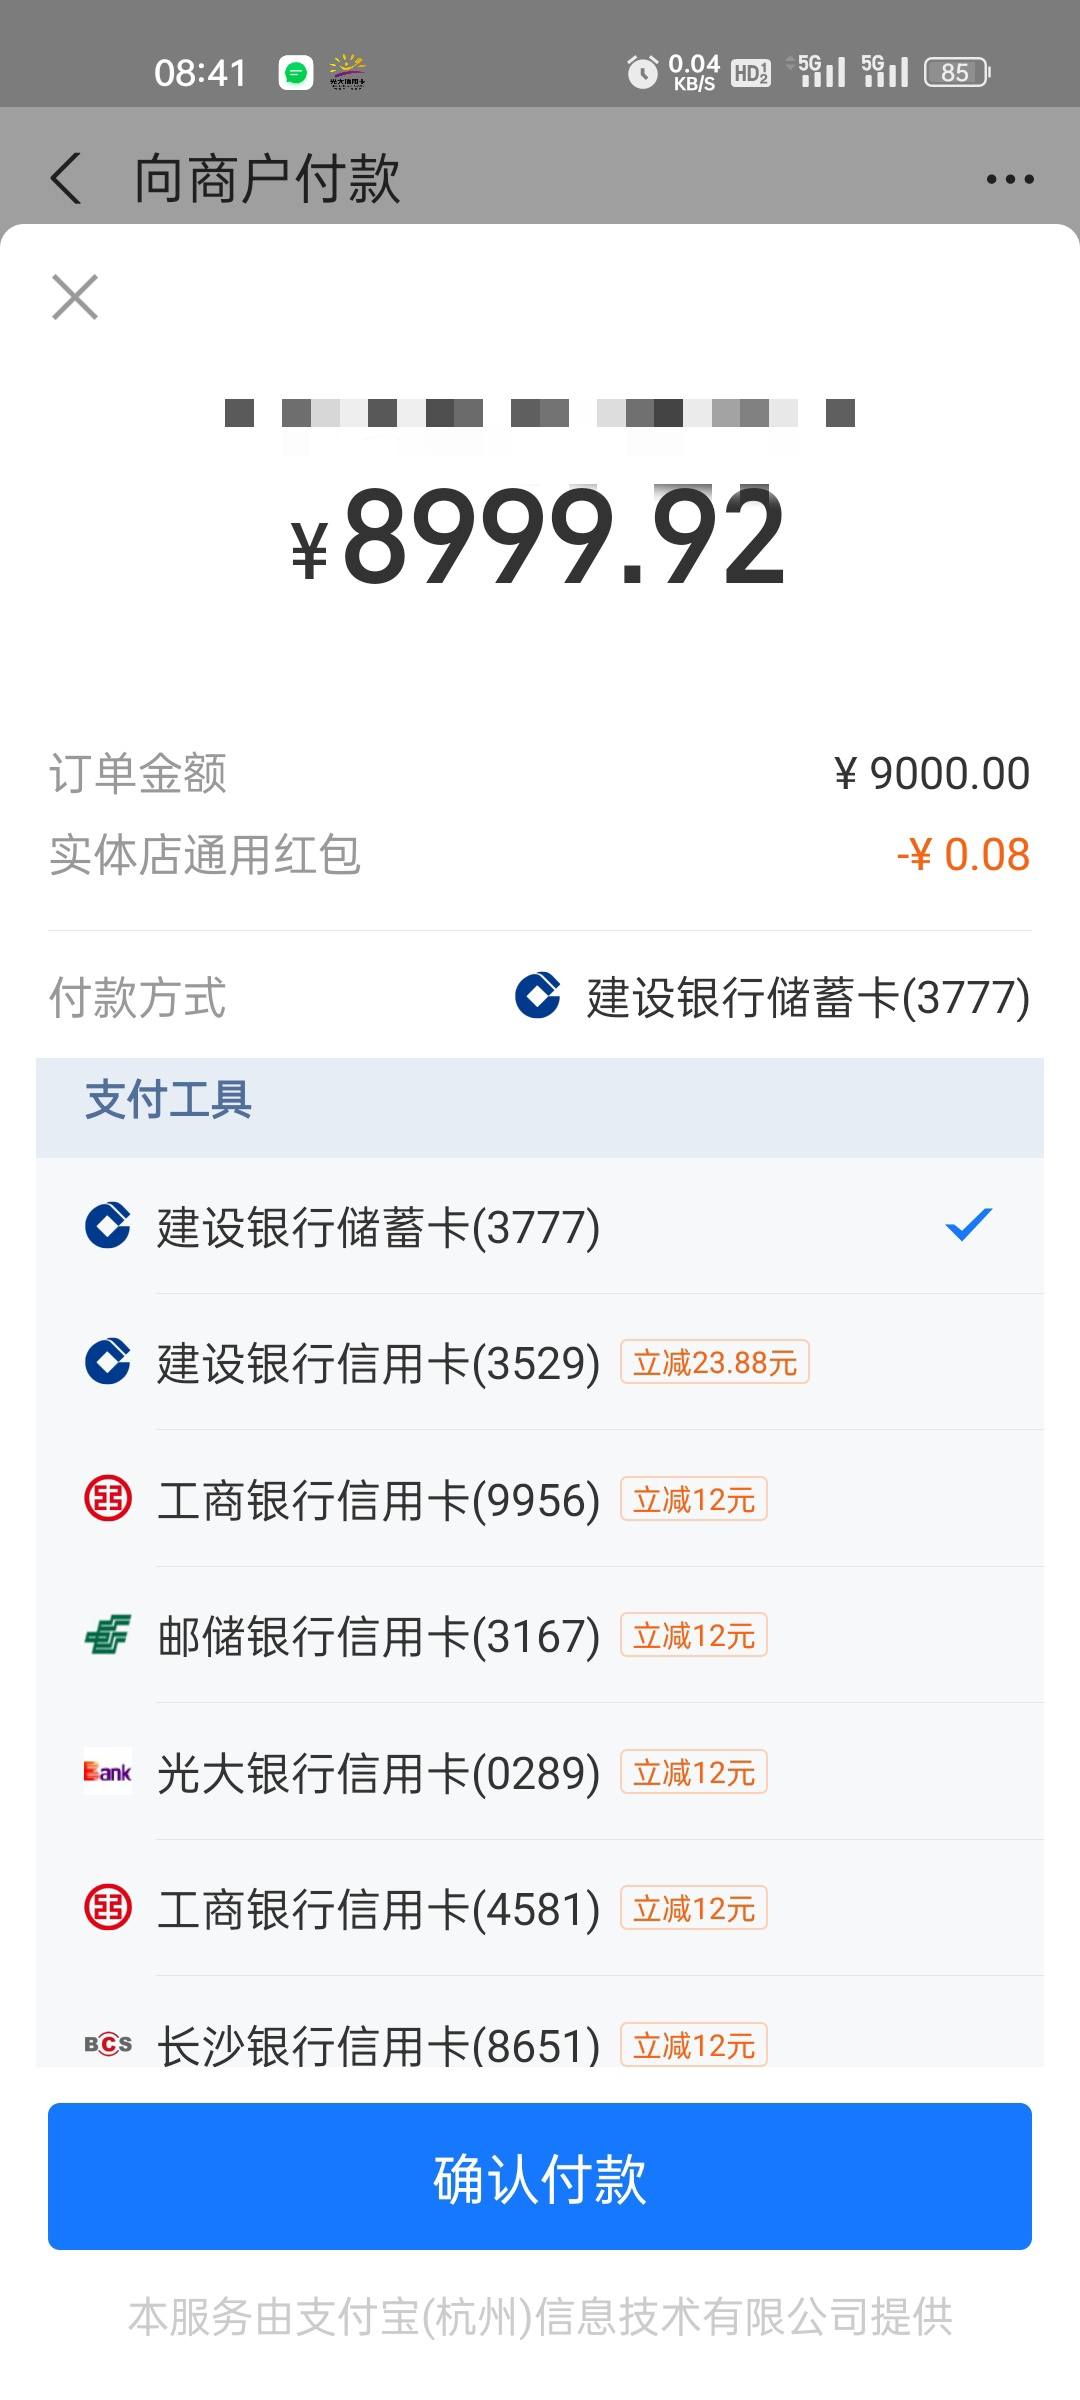This screenshot has width=1080, height=2400.
Task: Tap the 光大银行 Bank logo icon
Action: 108,1772
